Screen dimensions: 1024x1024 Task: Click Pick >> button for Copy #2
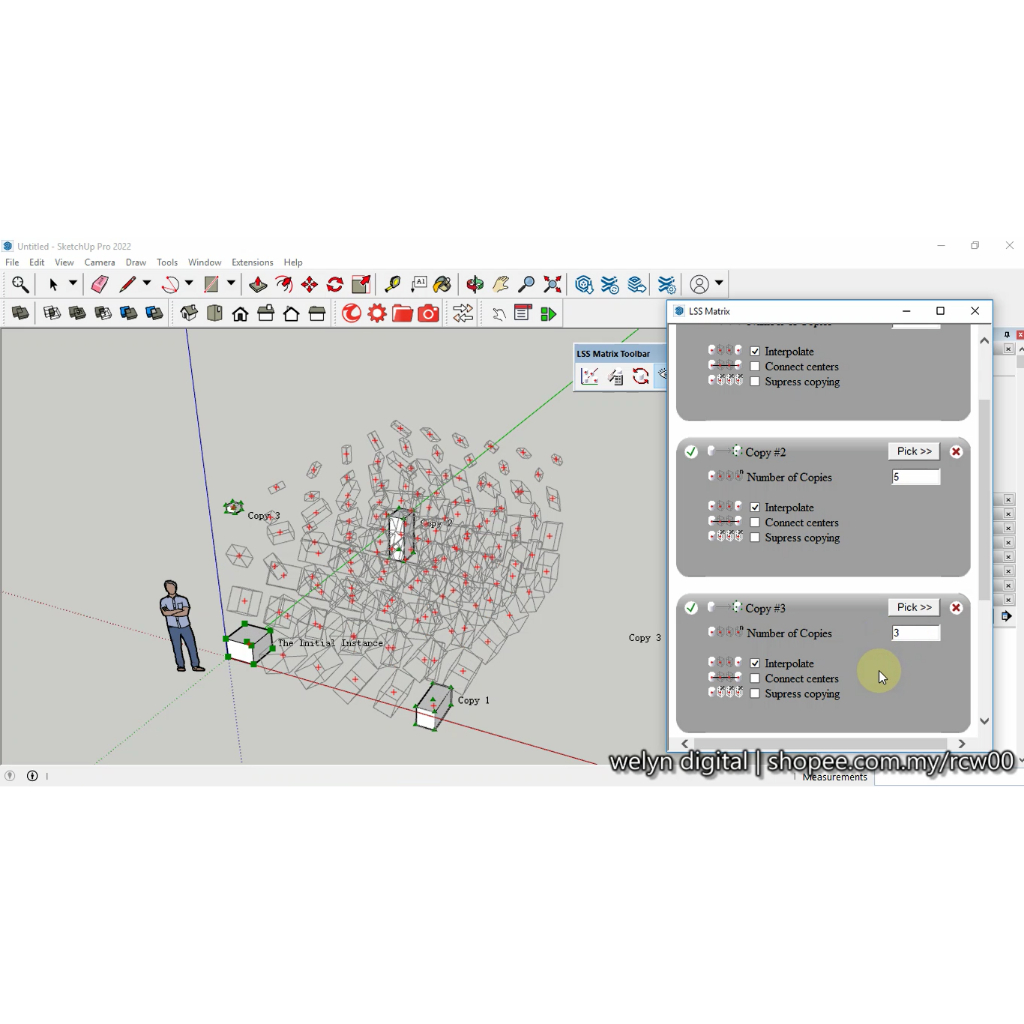(914, 452)
